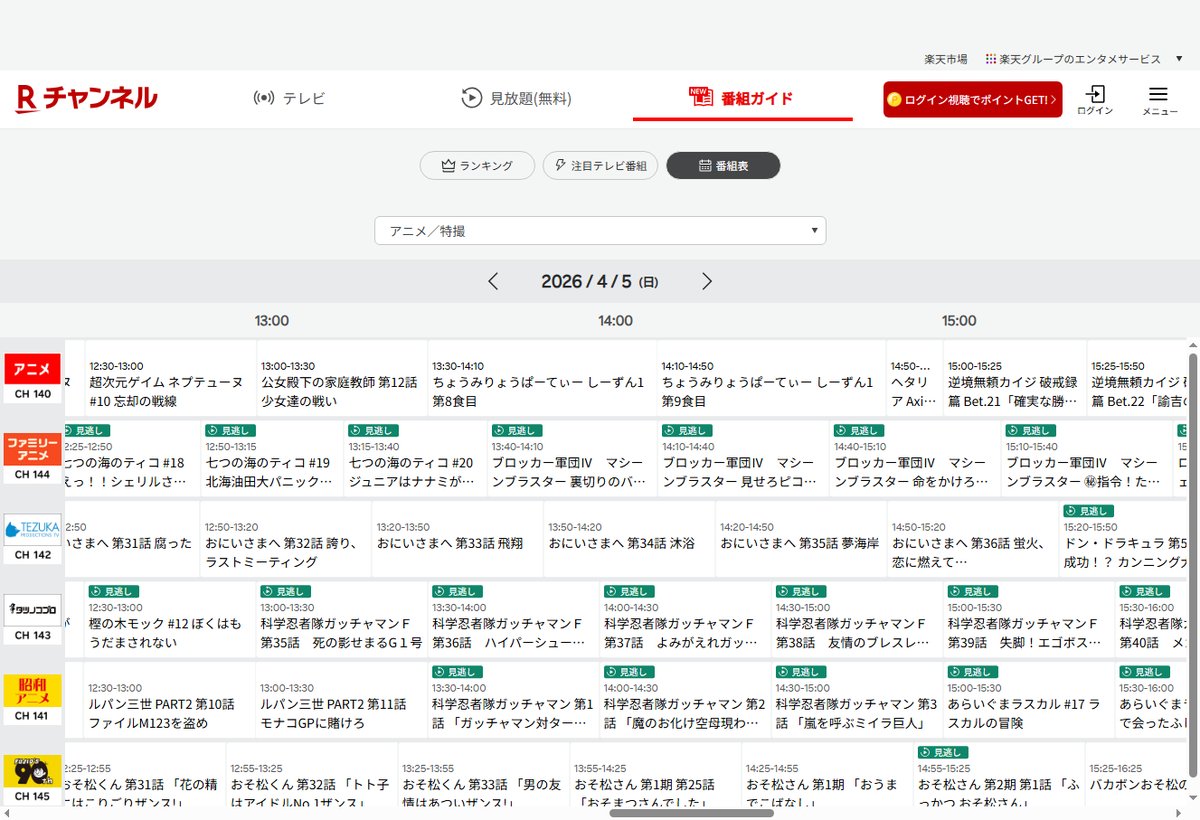
Task: Open the アニメ／特撮 genre dropdown
Action: click(600, 231)
